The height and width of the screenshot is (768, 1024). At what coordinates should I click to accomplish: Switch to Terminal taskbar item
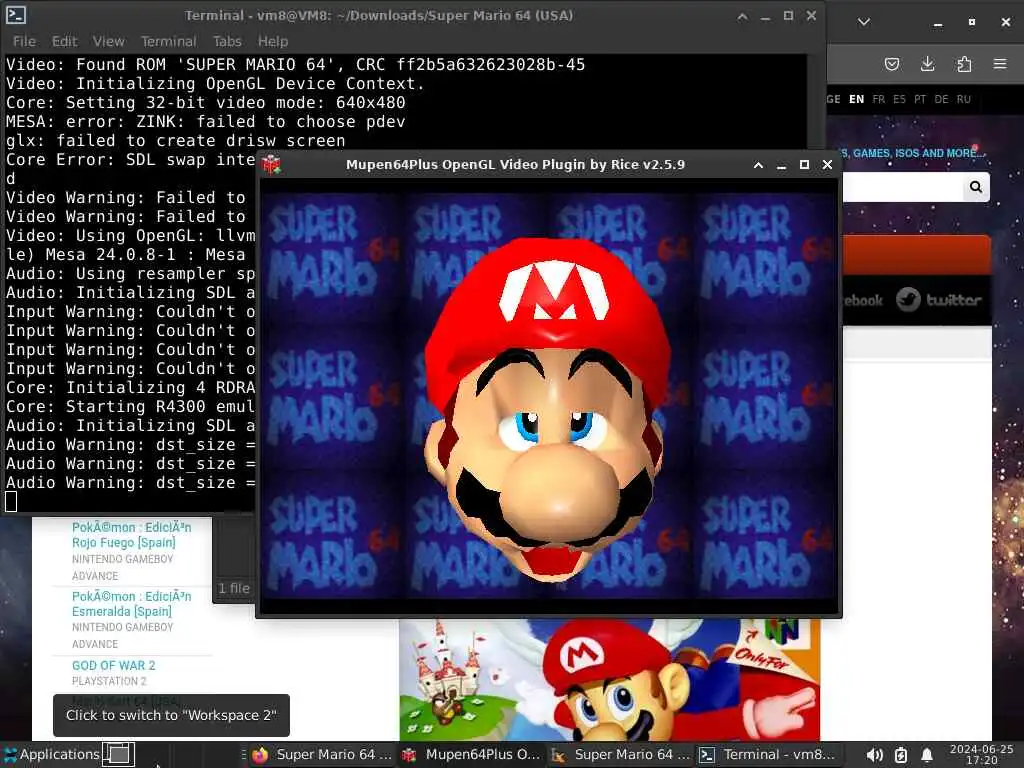pos(768,754)
